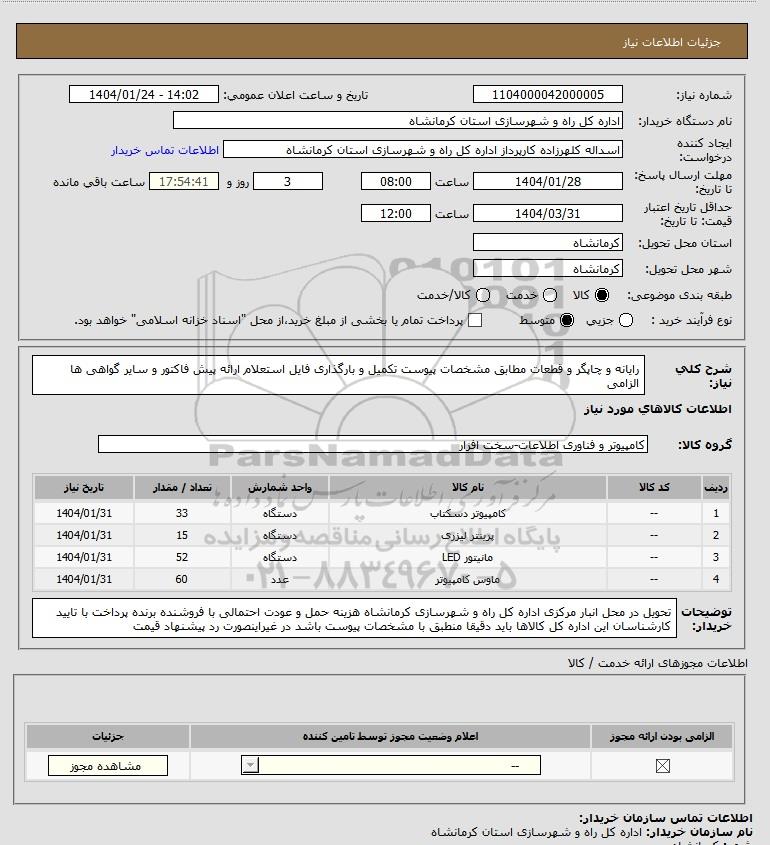This screenshot has width=770, height=845.
Task: Click the response deadline time 08:00
Action: click(x=396, y=182)
